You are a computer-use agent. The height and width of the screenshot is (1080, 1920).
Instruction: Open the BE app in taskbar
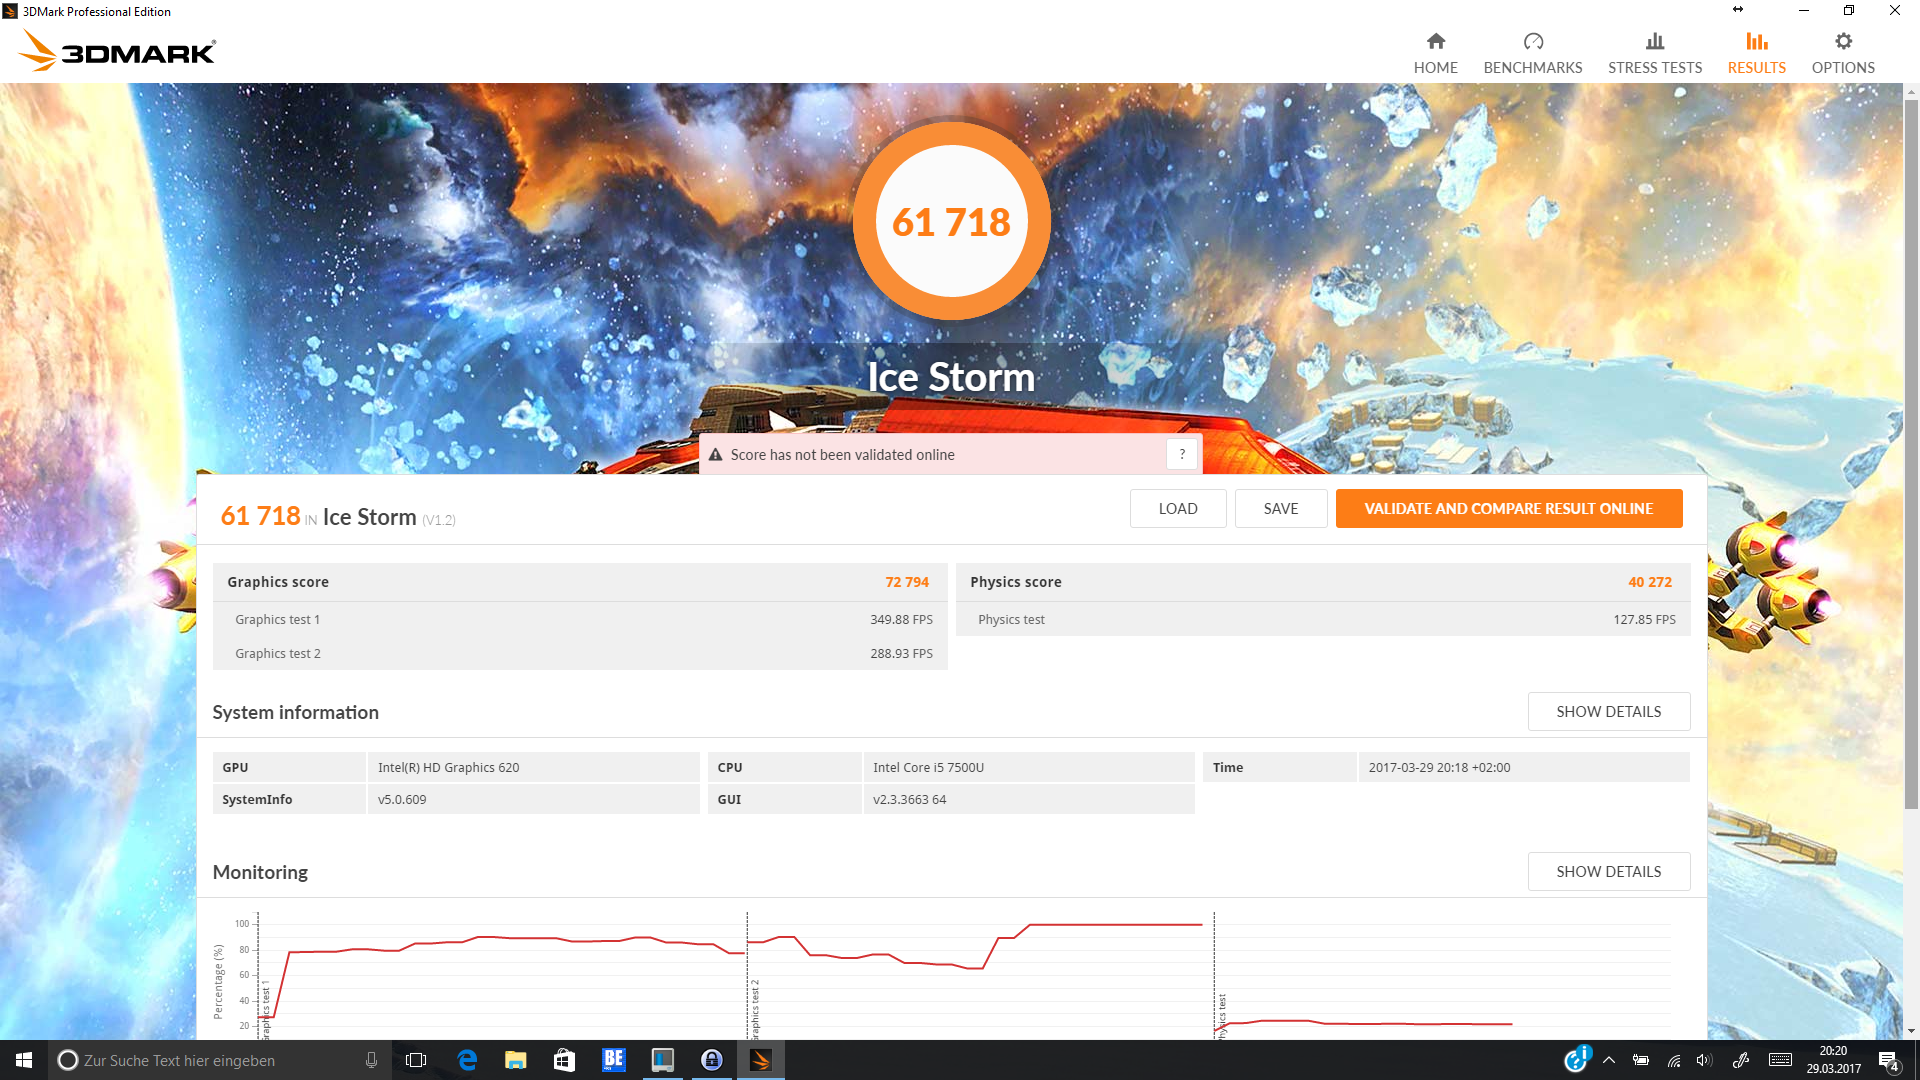613,1060
